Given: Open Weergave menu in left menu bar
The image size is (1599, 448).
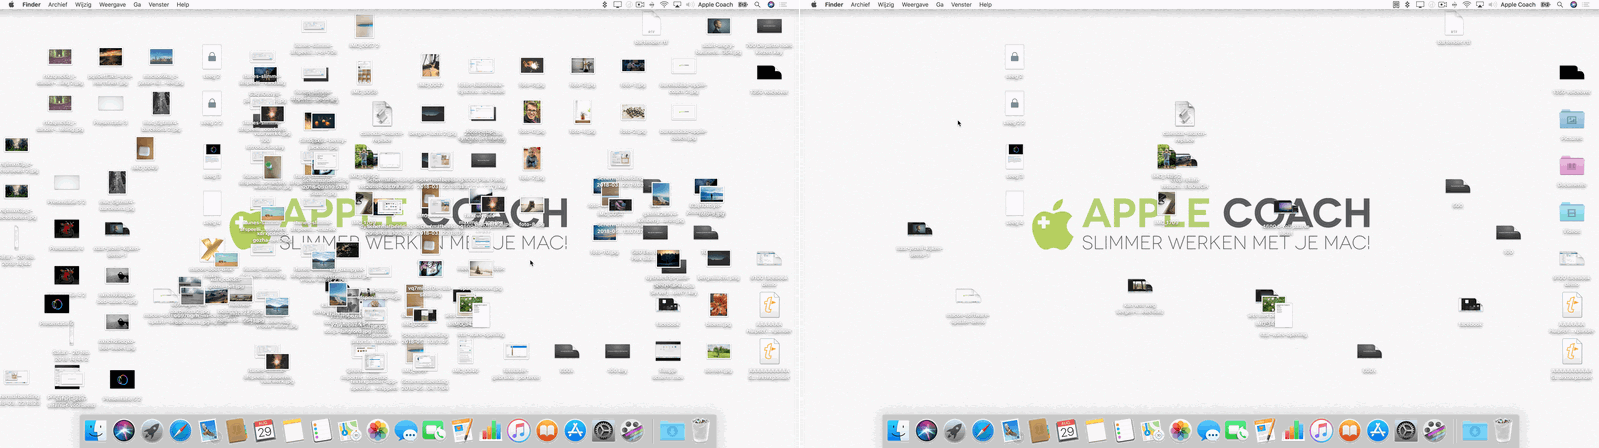Looking at the screenshot, I should pos(112,4).
